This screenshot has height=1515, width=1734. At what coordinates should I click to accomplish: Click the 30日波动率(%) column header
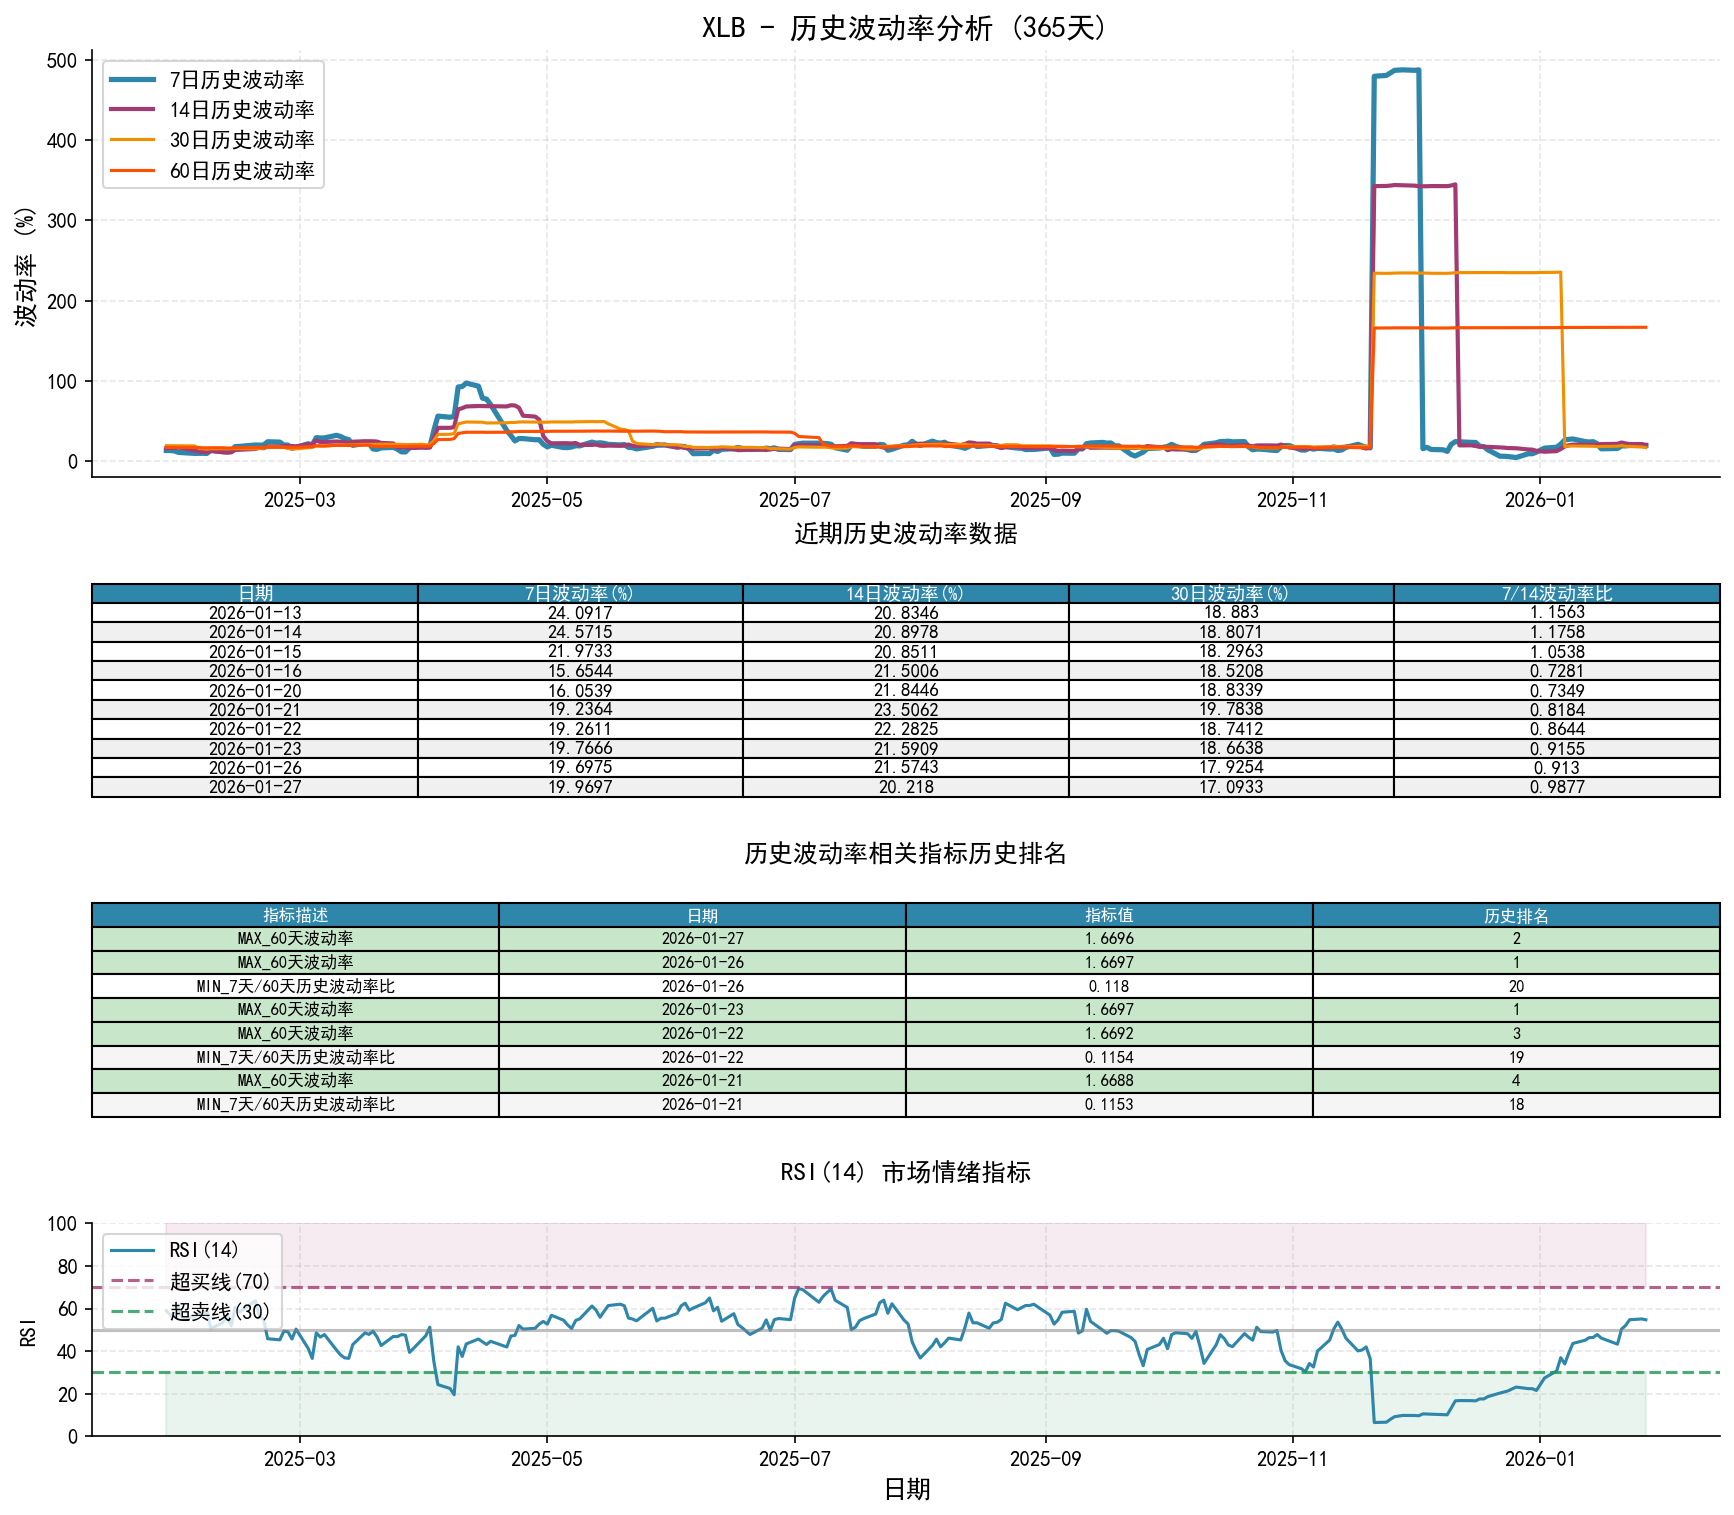pyautogui.click(x=1230, y=594)
